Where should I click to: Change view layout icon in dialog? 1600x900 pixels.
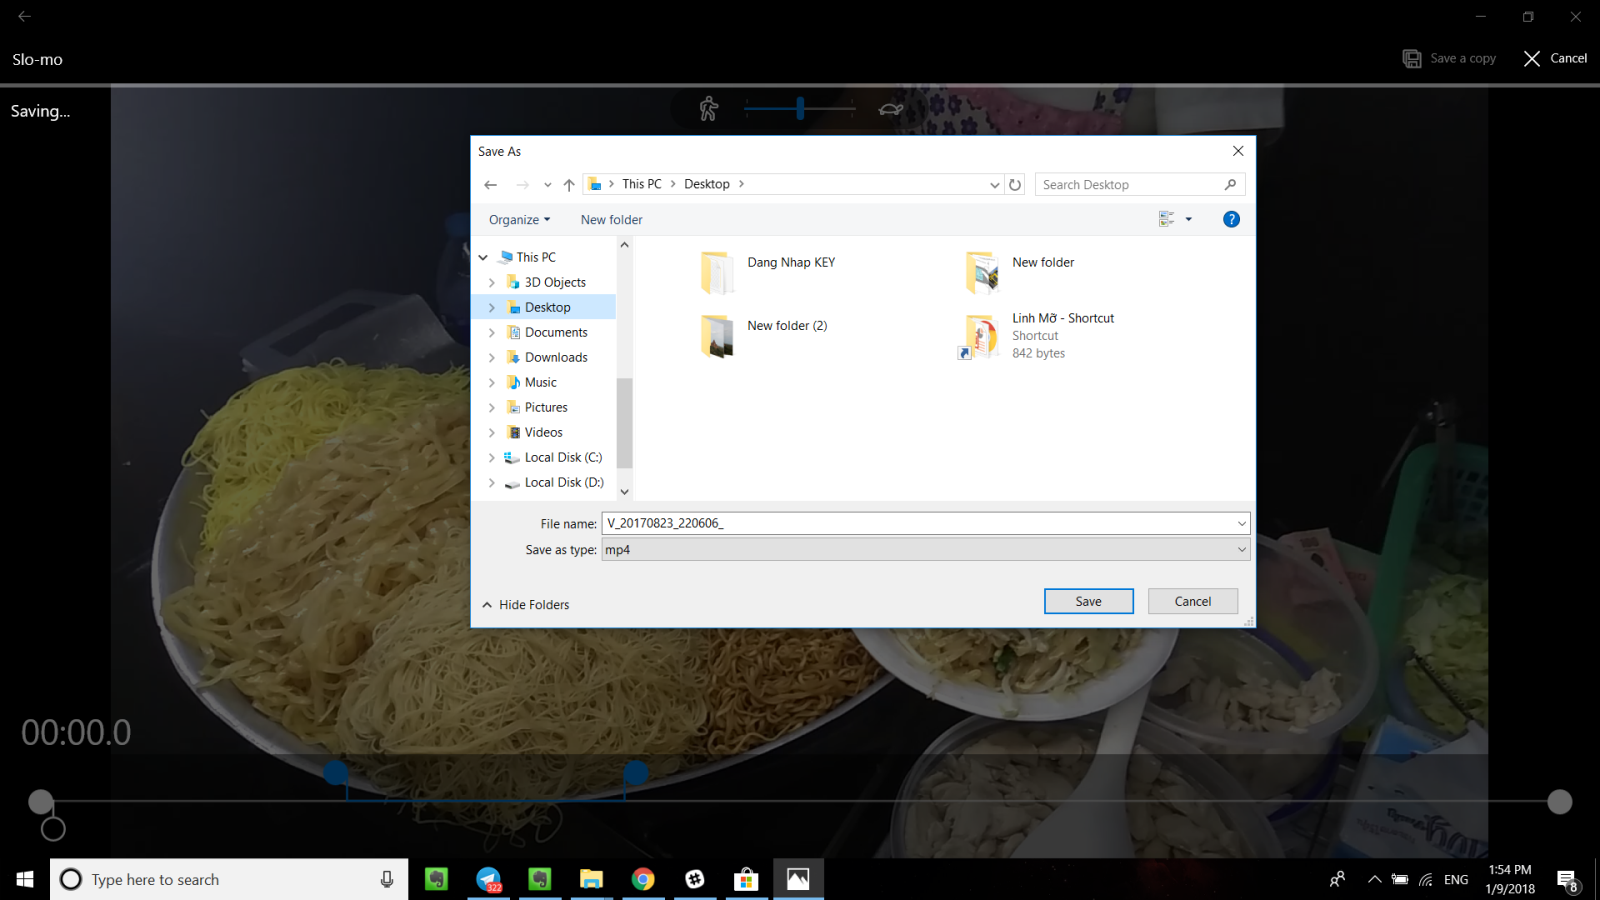point(1166,219)
